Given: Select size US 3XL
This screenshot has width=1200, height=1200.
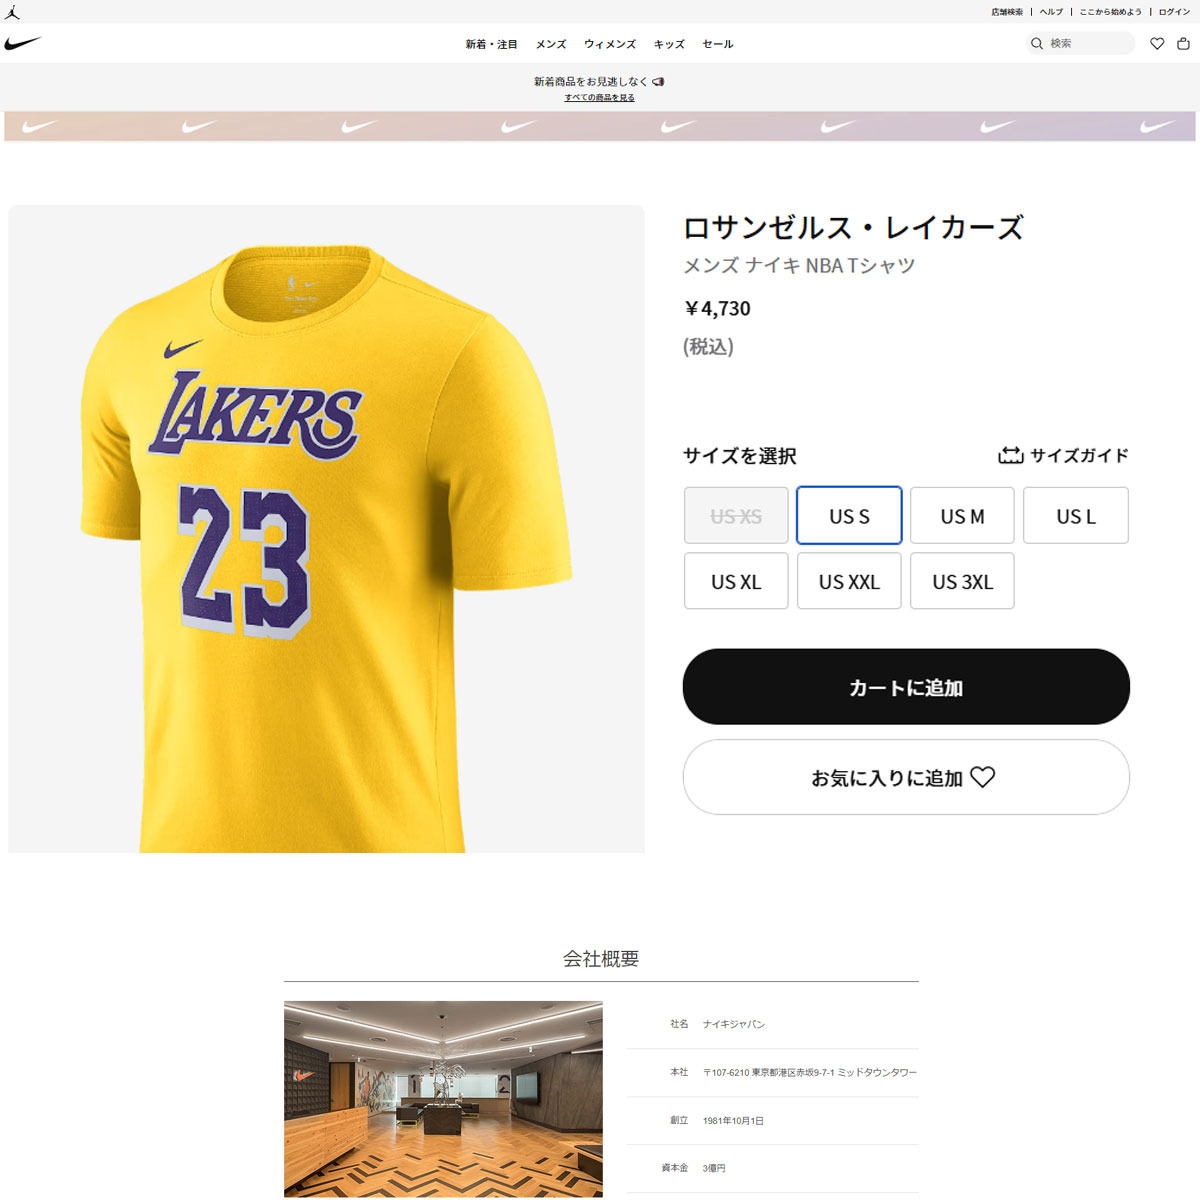Looking at the screenshot, I should point(962,581).
